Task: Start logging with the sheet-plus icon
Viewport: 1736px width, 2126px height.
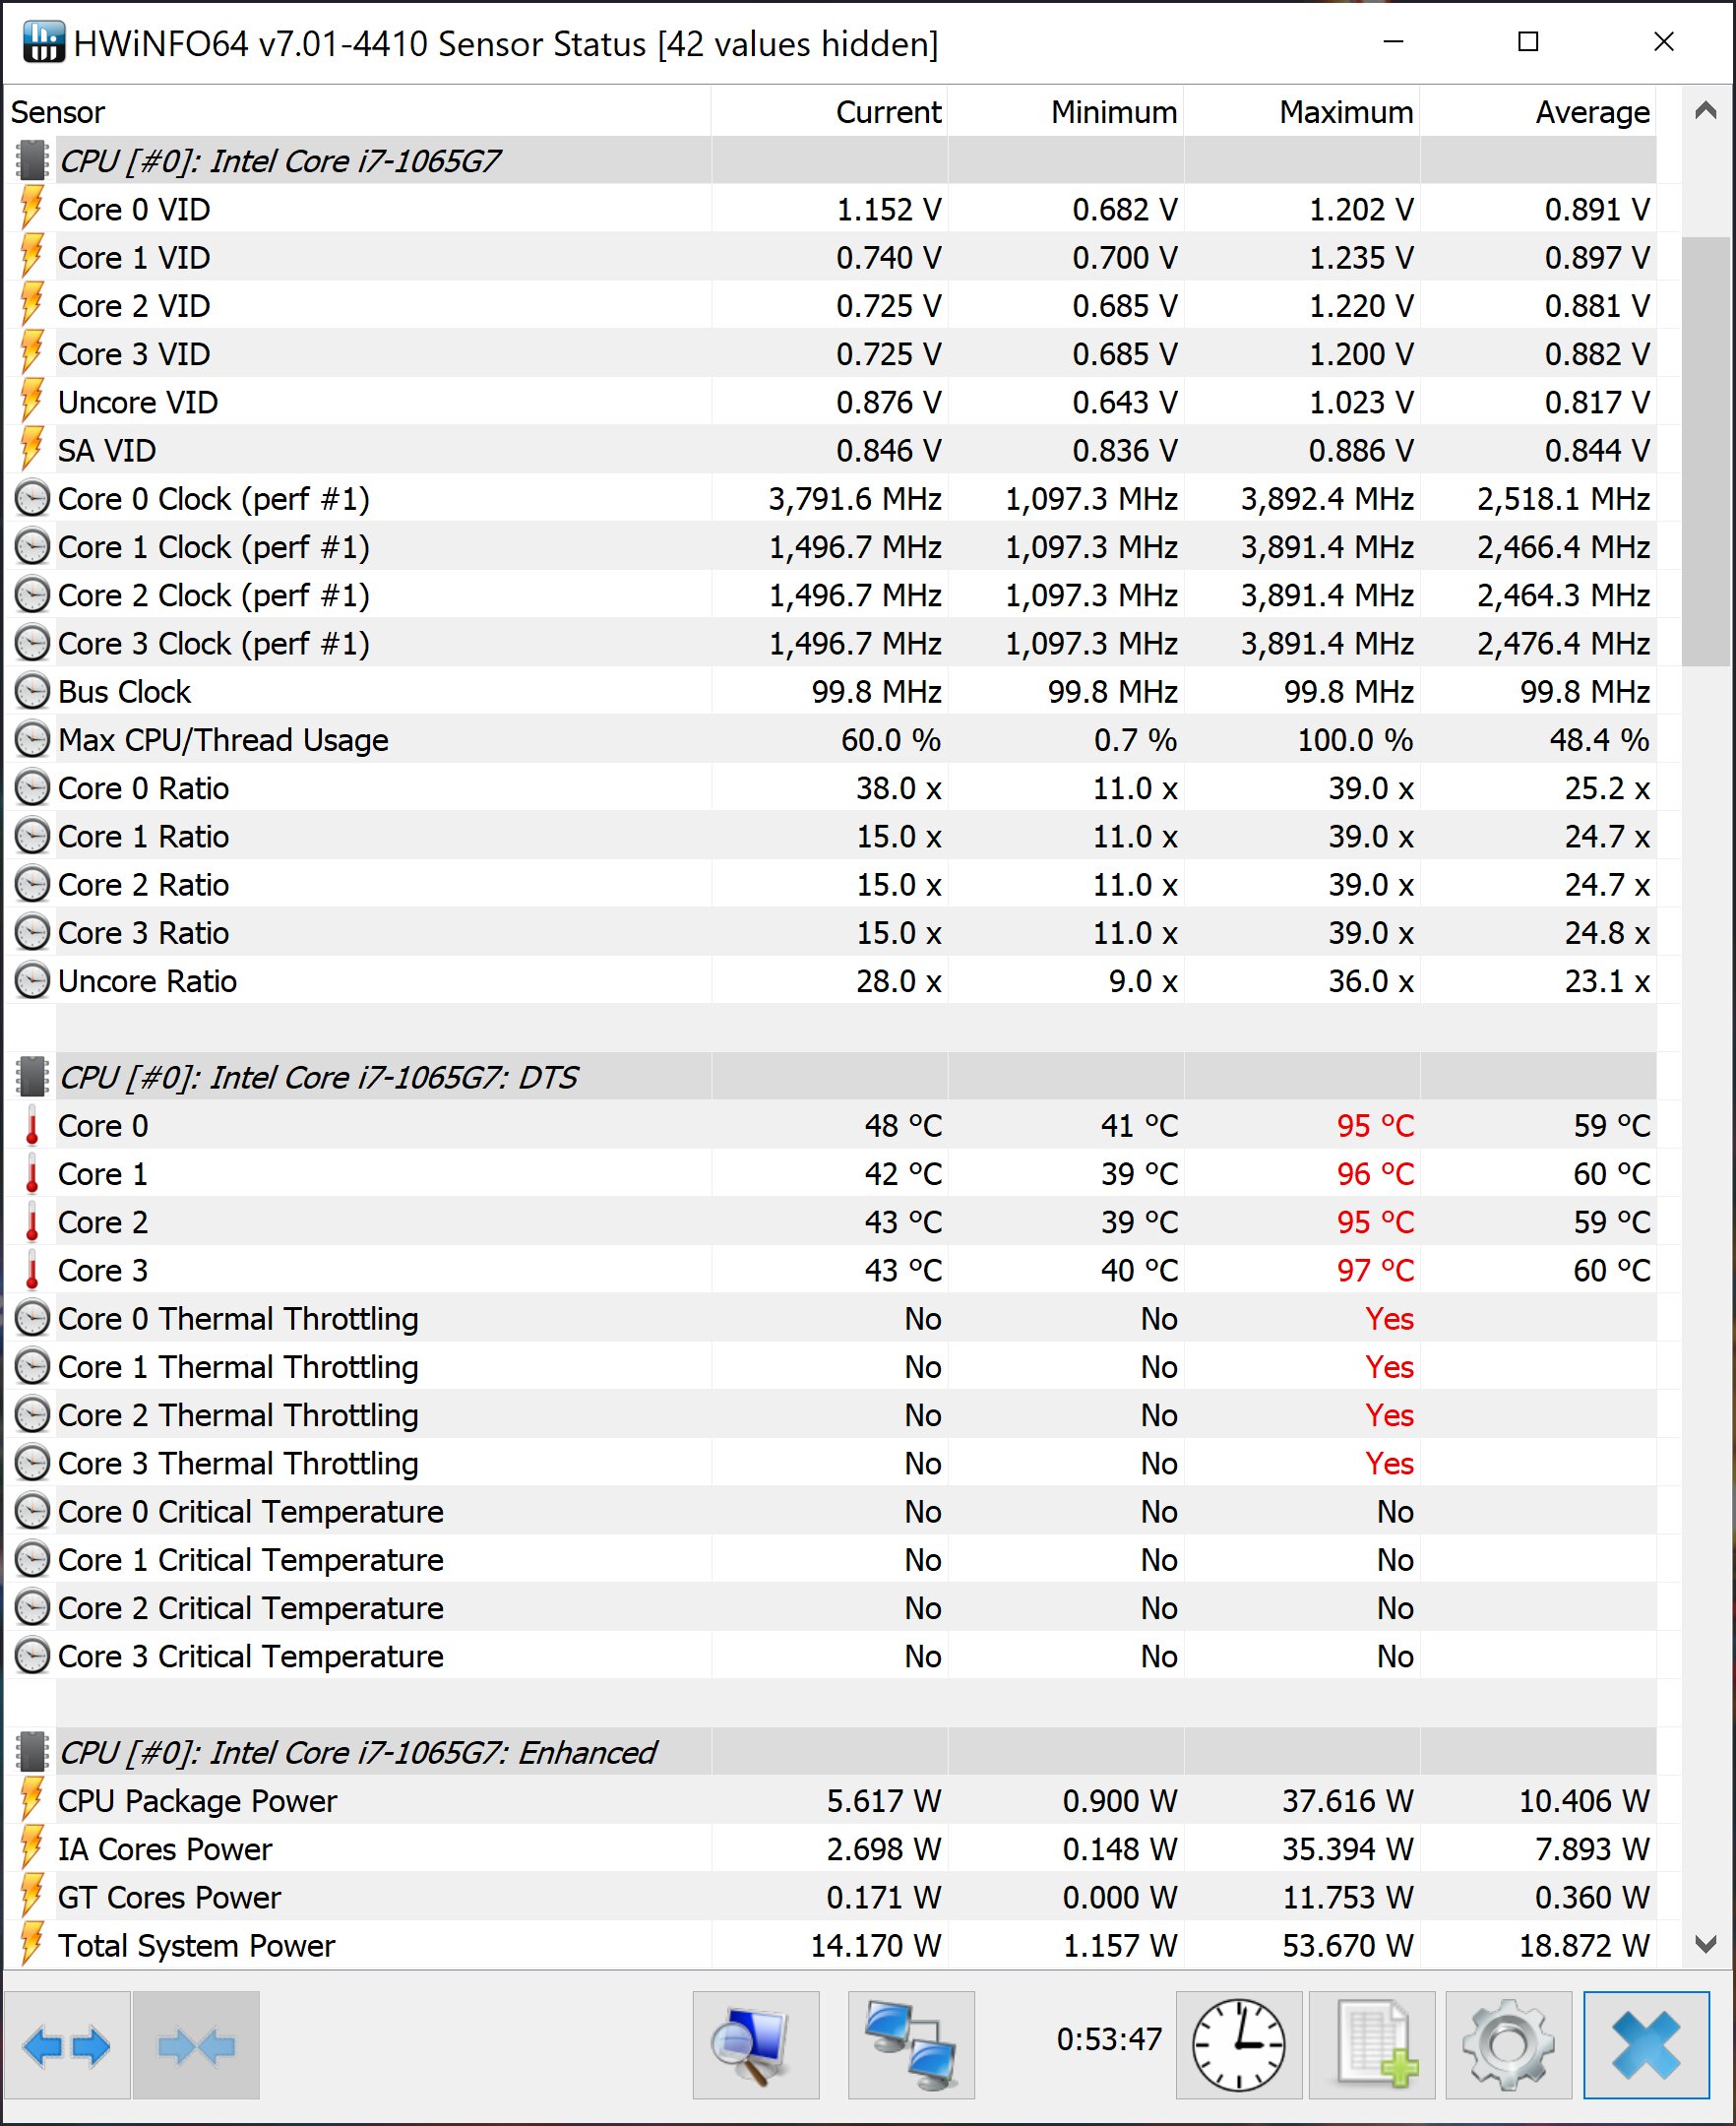Action: (x=1372, y=2046)
